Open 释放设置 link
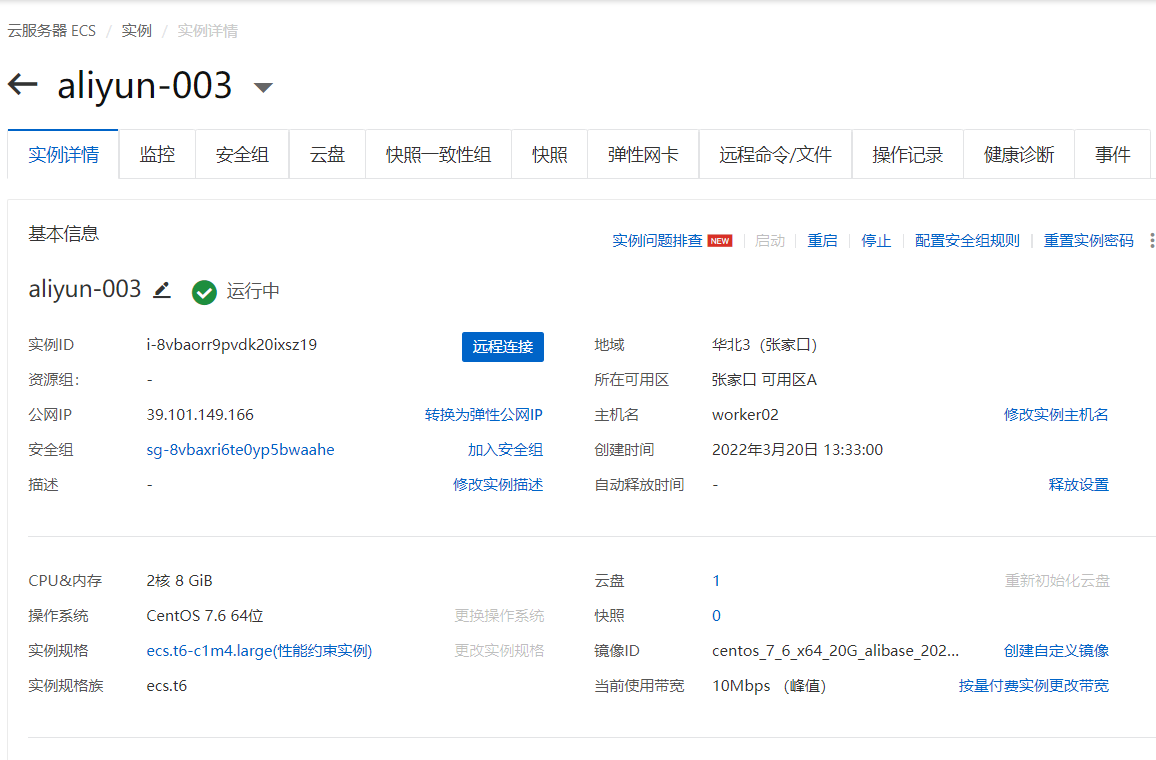Viewport: 1156px width, 760px height. (x=1079, y=485)
